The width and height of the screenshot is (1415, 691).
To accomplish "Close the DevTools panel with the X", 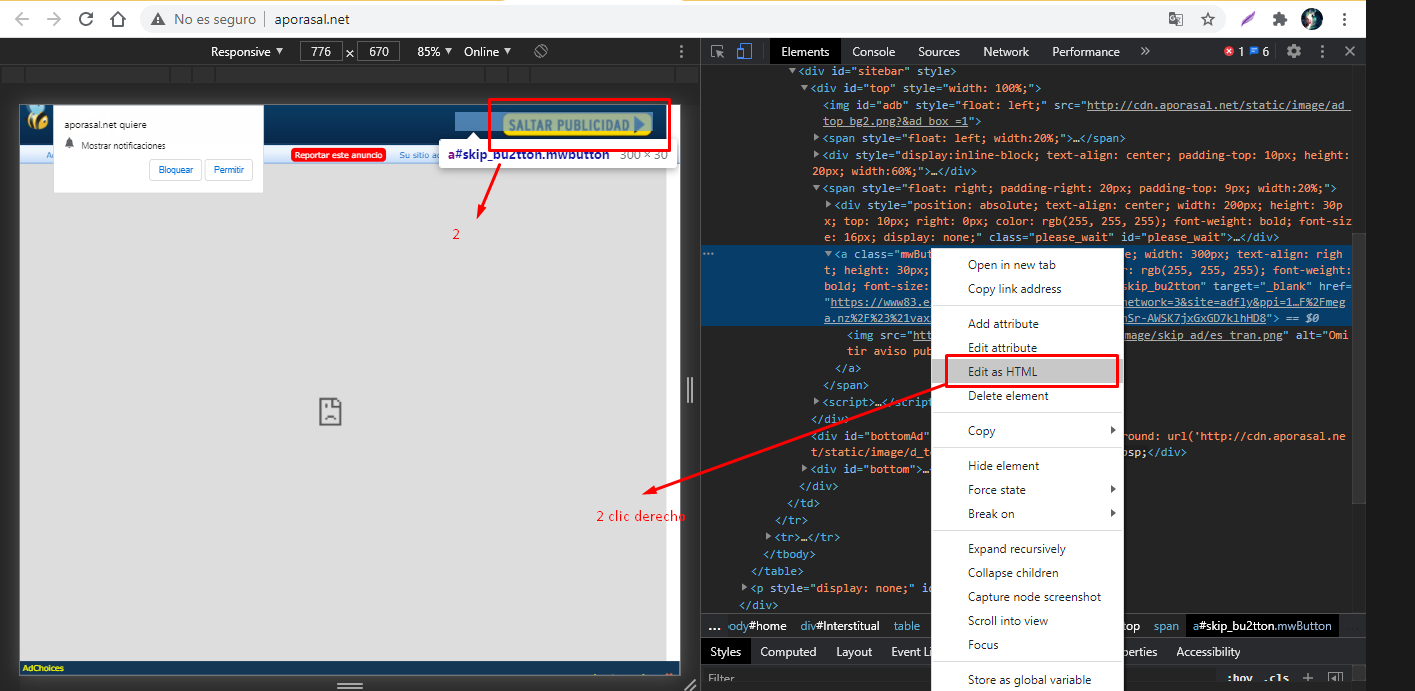I will click(1350, 51).
